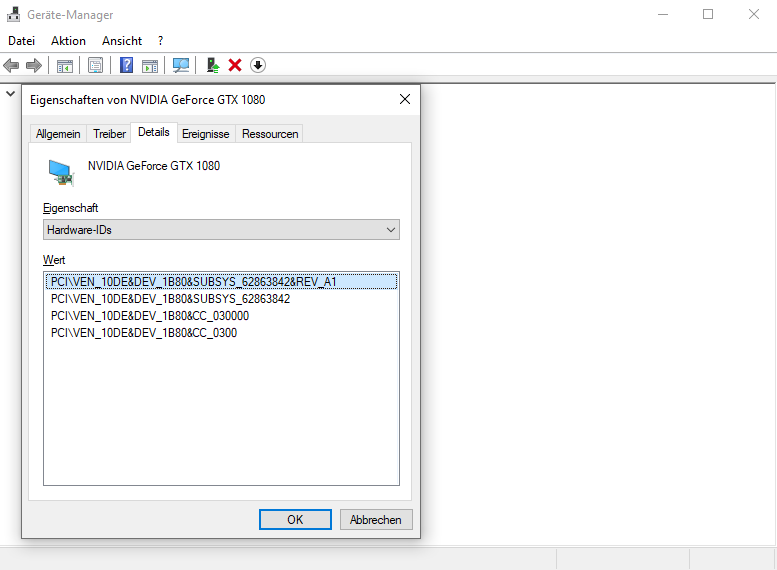Select the Details tab
Image resolution: width=777 pixels, height=570 pixels.
pyautogui.click(x=154, y=132)
